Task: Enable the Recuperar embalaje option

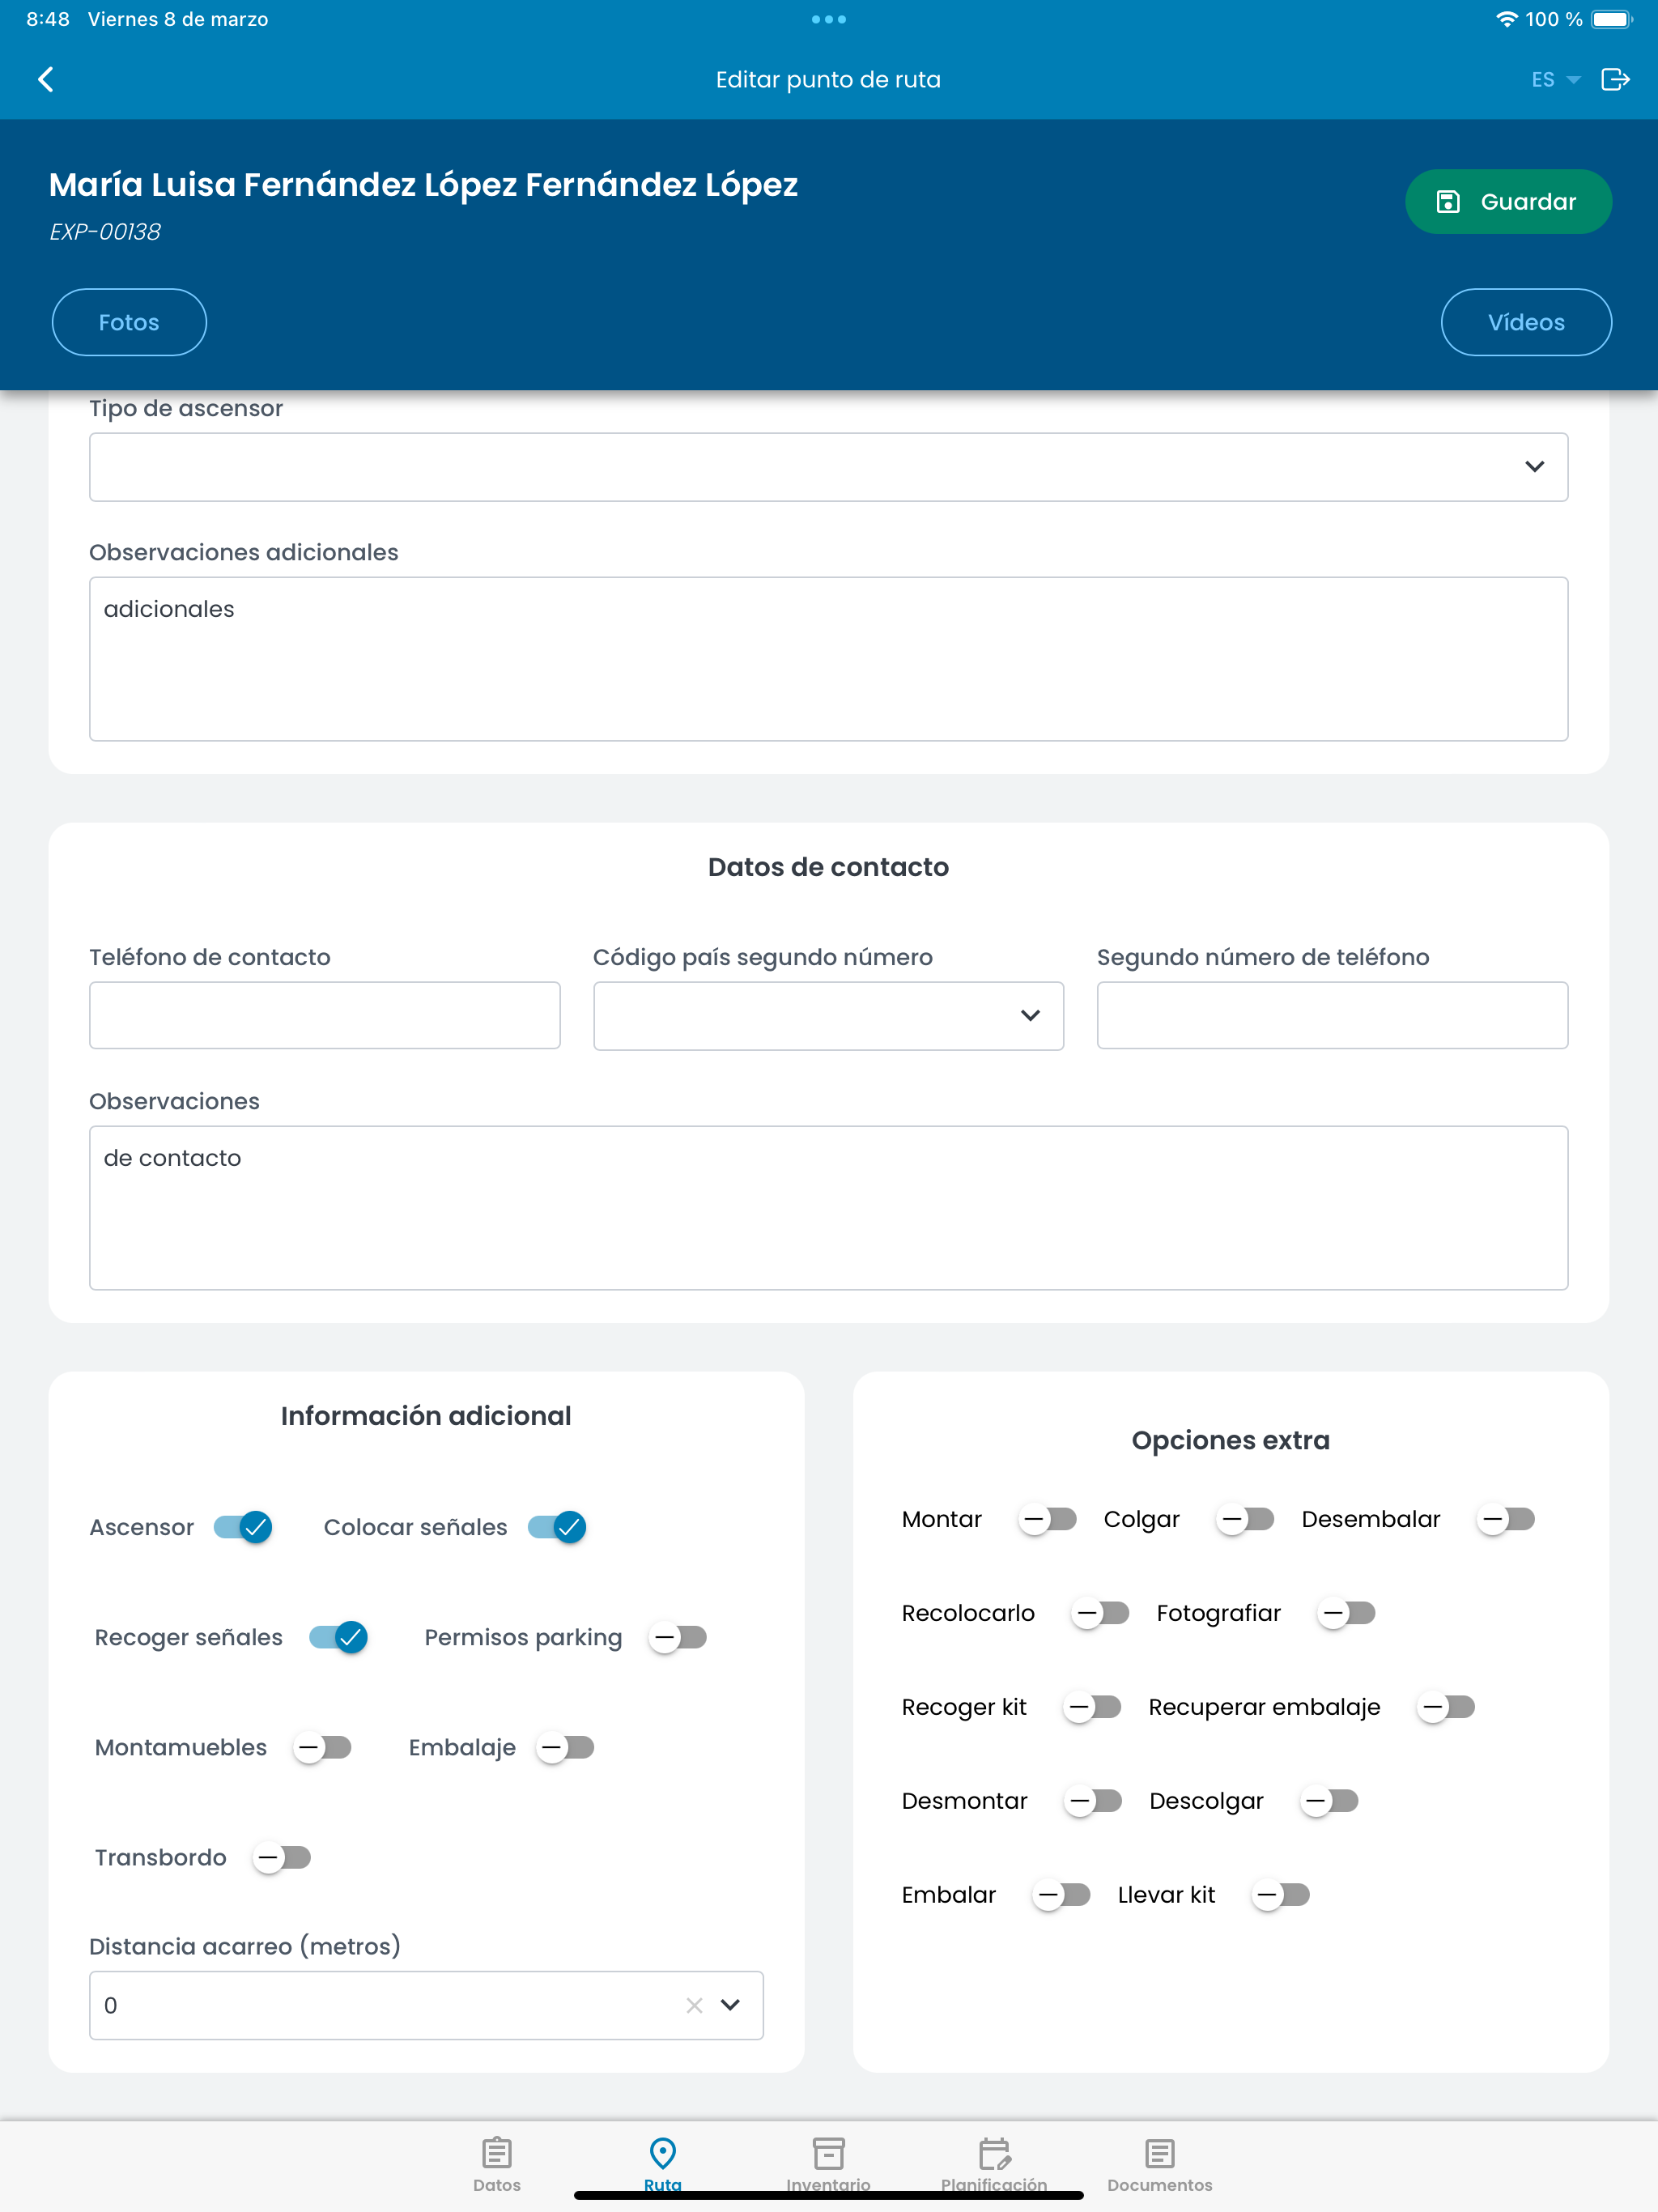Action: [1446, 1707]
